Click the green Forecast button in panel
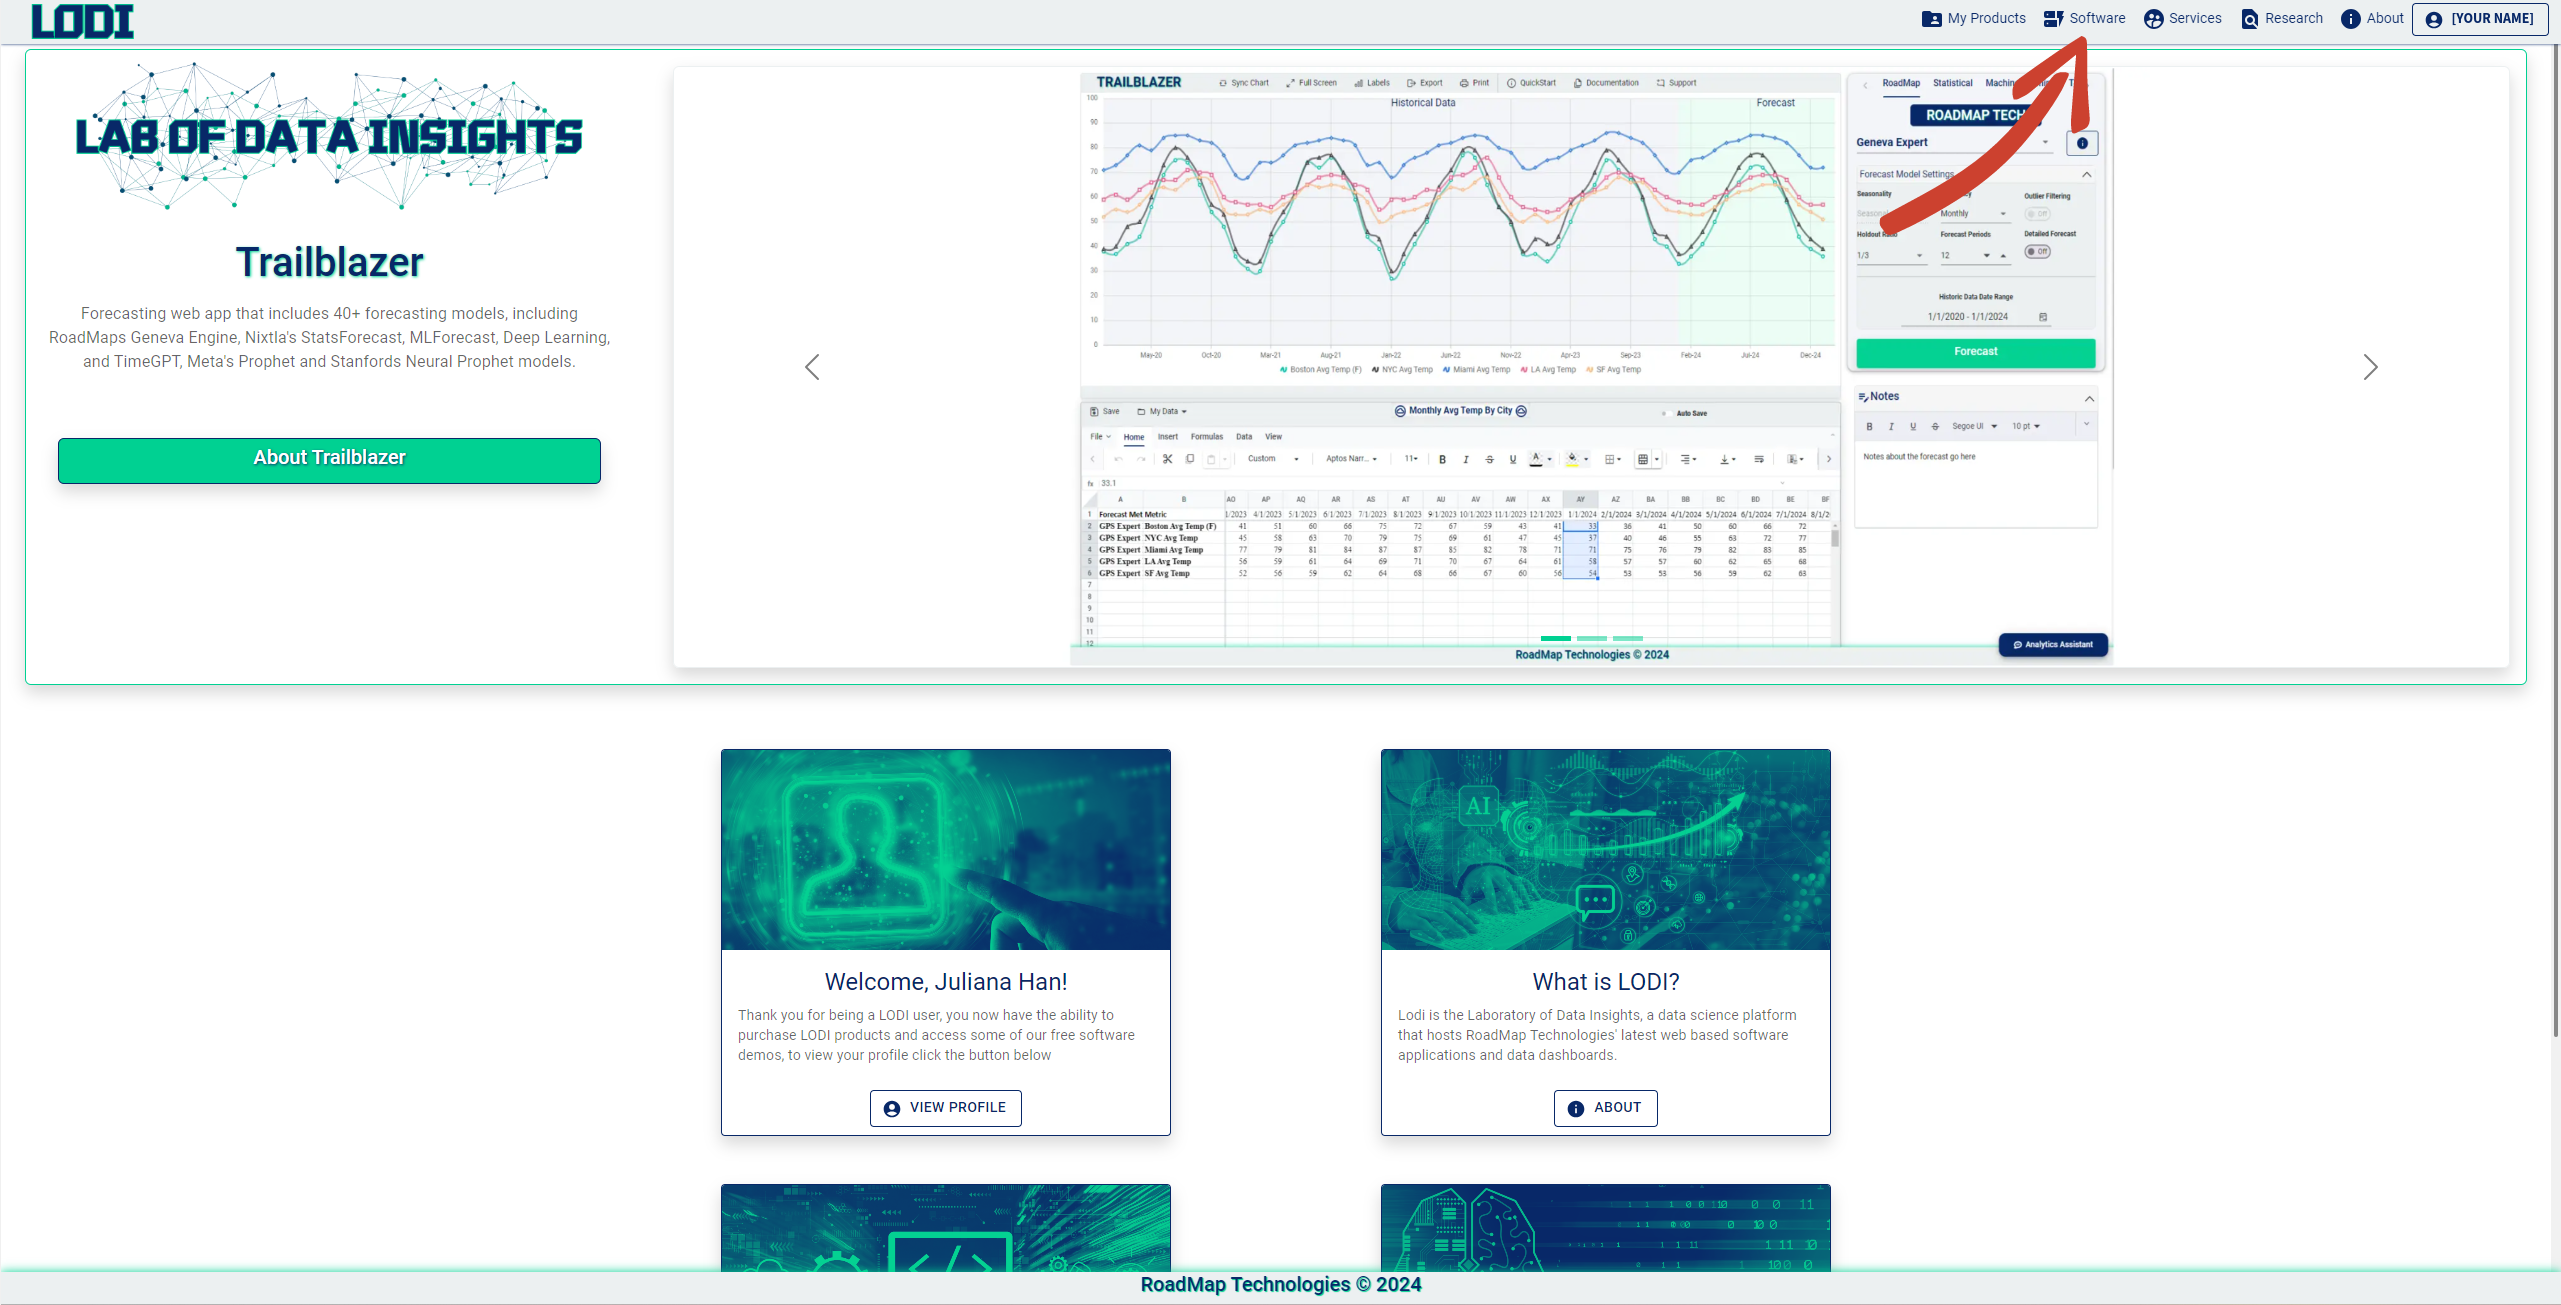The width and height of the screenshot is (2561, 1305). pyautogui.click(x=1974, y=351)
